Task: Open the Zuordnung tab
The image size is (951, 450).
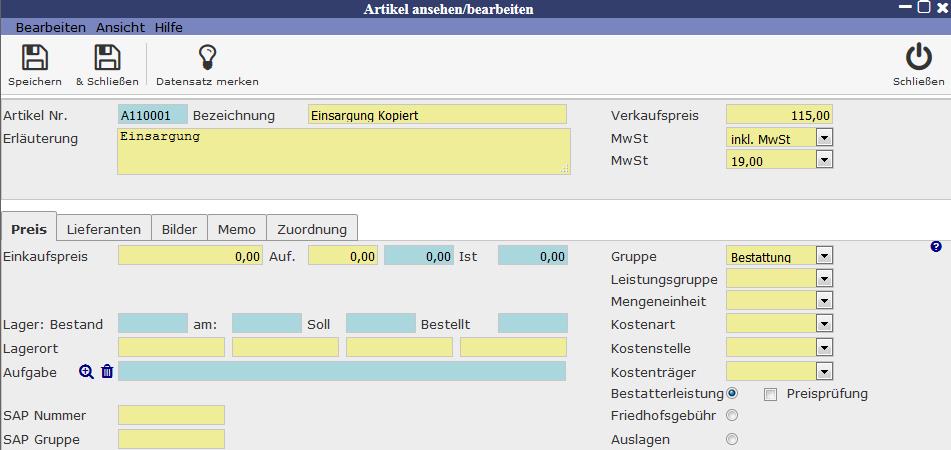Action: click(x=312, y=229)
